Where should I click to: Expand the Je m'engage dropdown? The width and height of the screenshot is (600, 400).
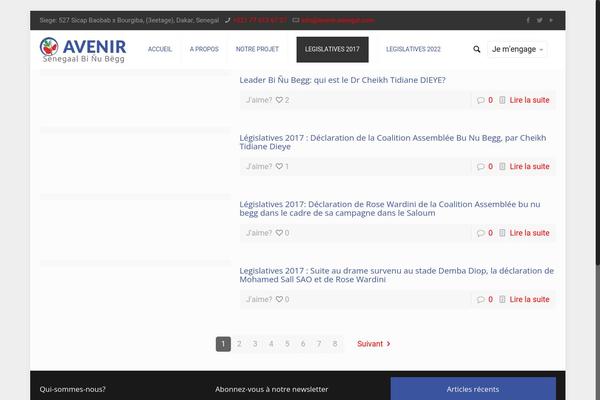[x=517, y=49]
